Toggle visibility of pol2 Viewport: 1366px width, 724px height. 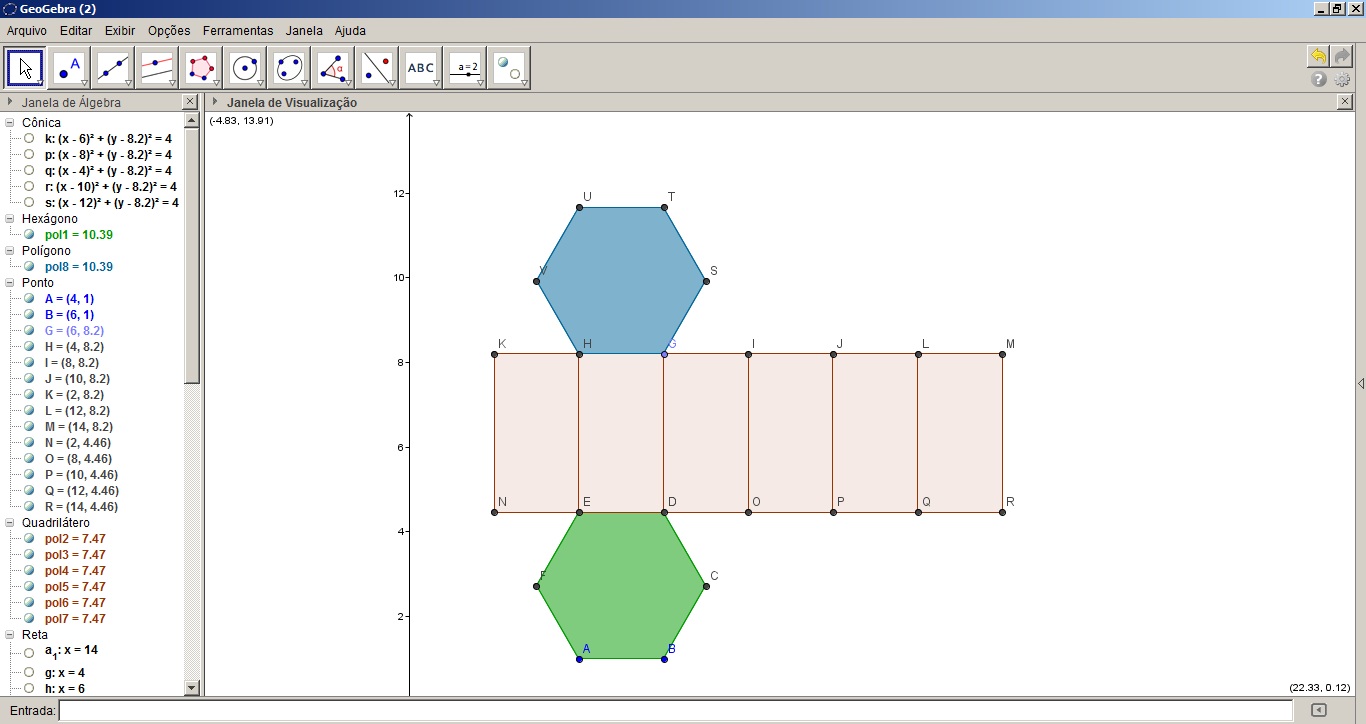tap(29, 539)
